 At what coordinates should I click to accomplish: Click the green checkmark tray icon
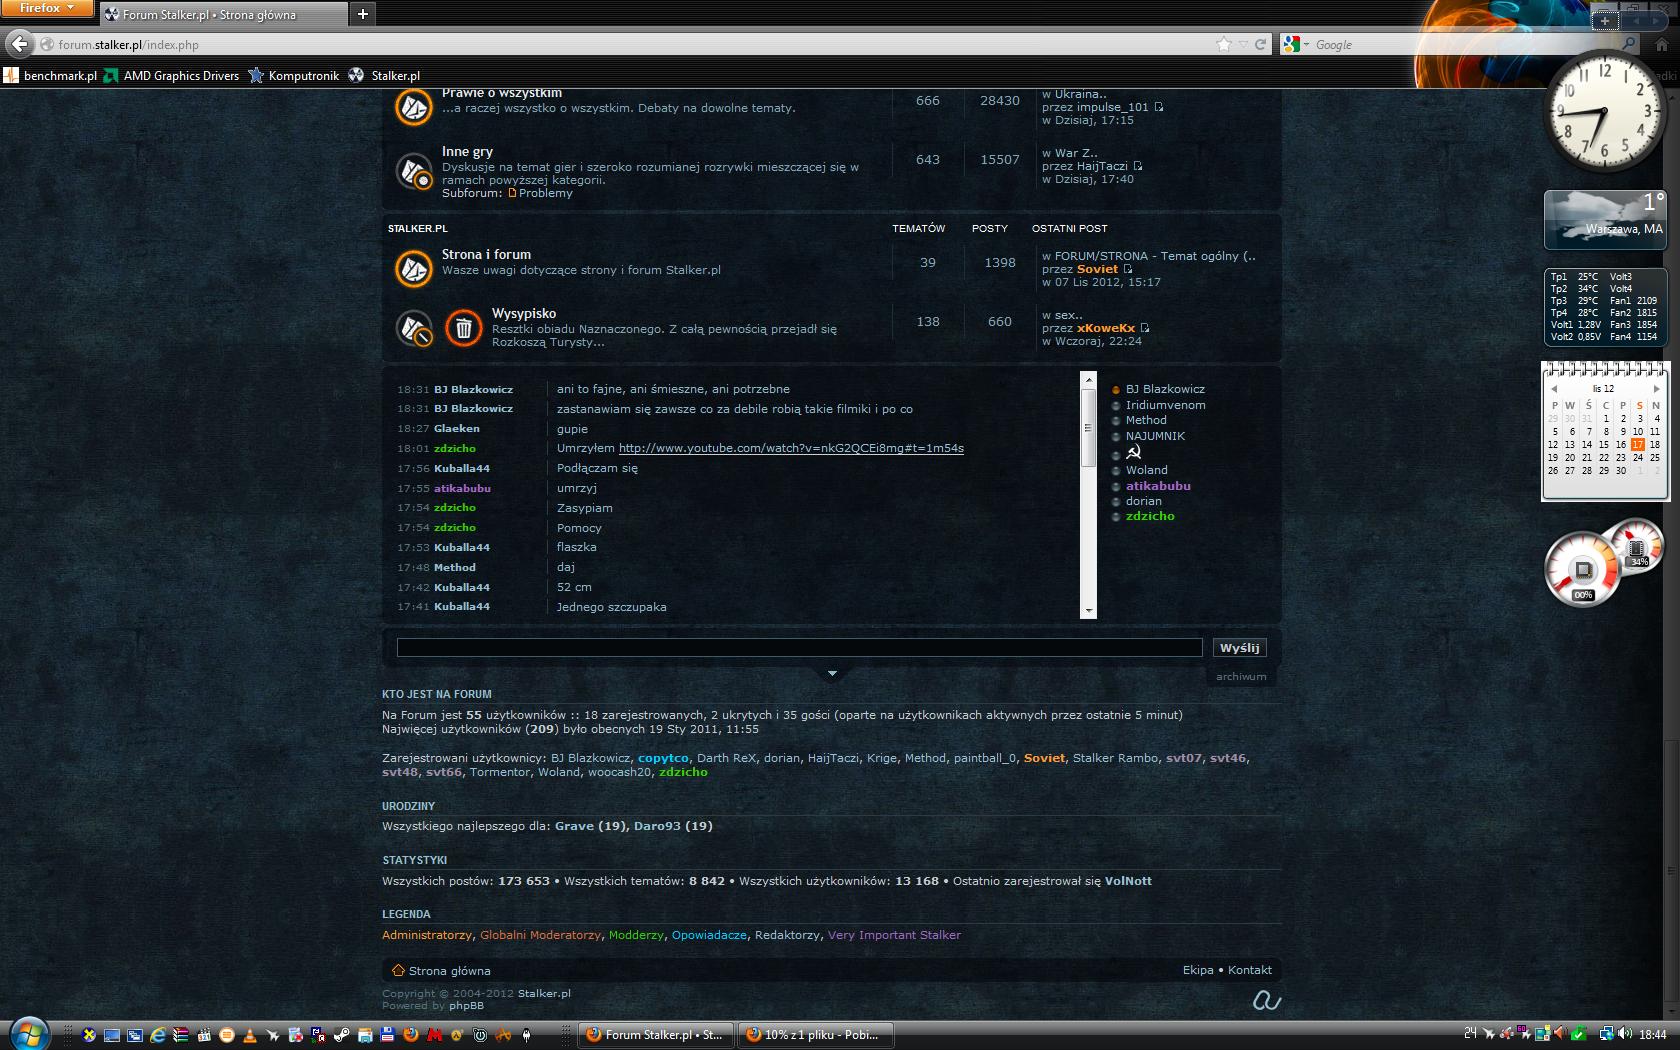(1578, 1034)
